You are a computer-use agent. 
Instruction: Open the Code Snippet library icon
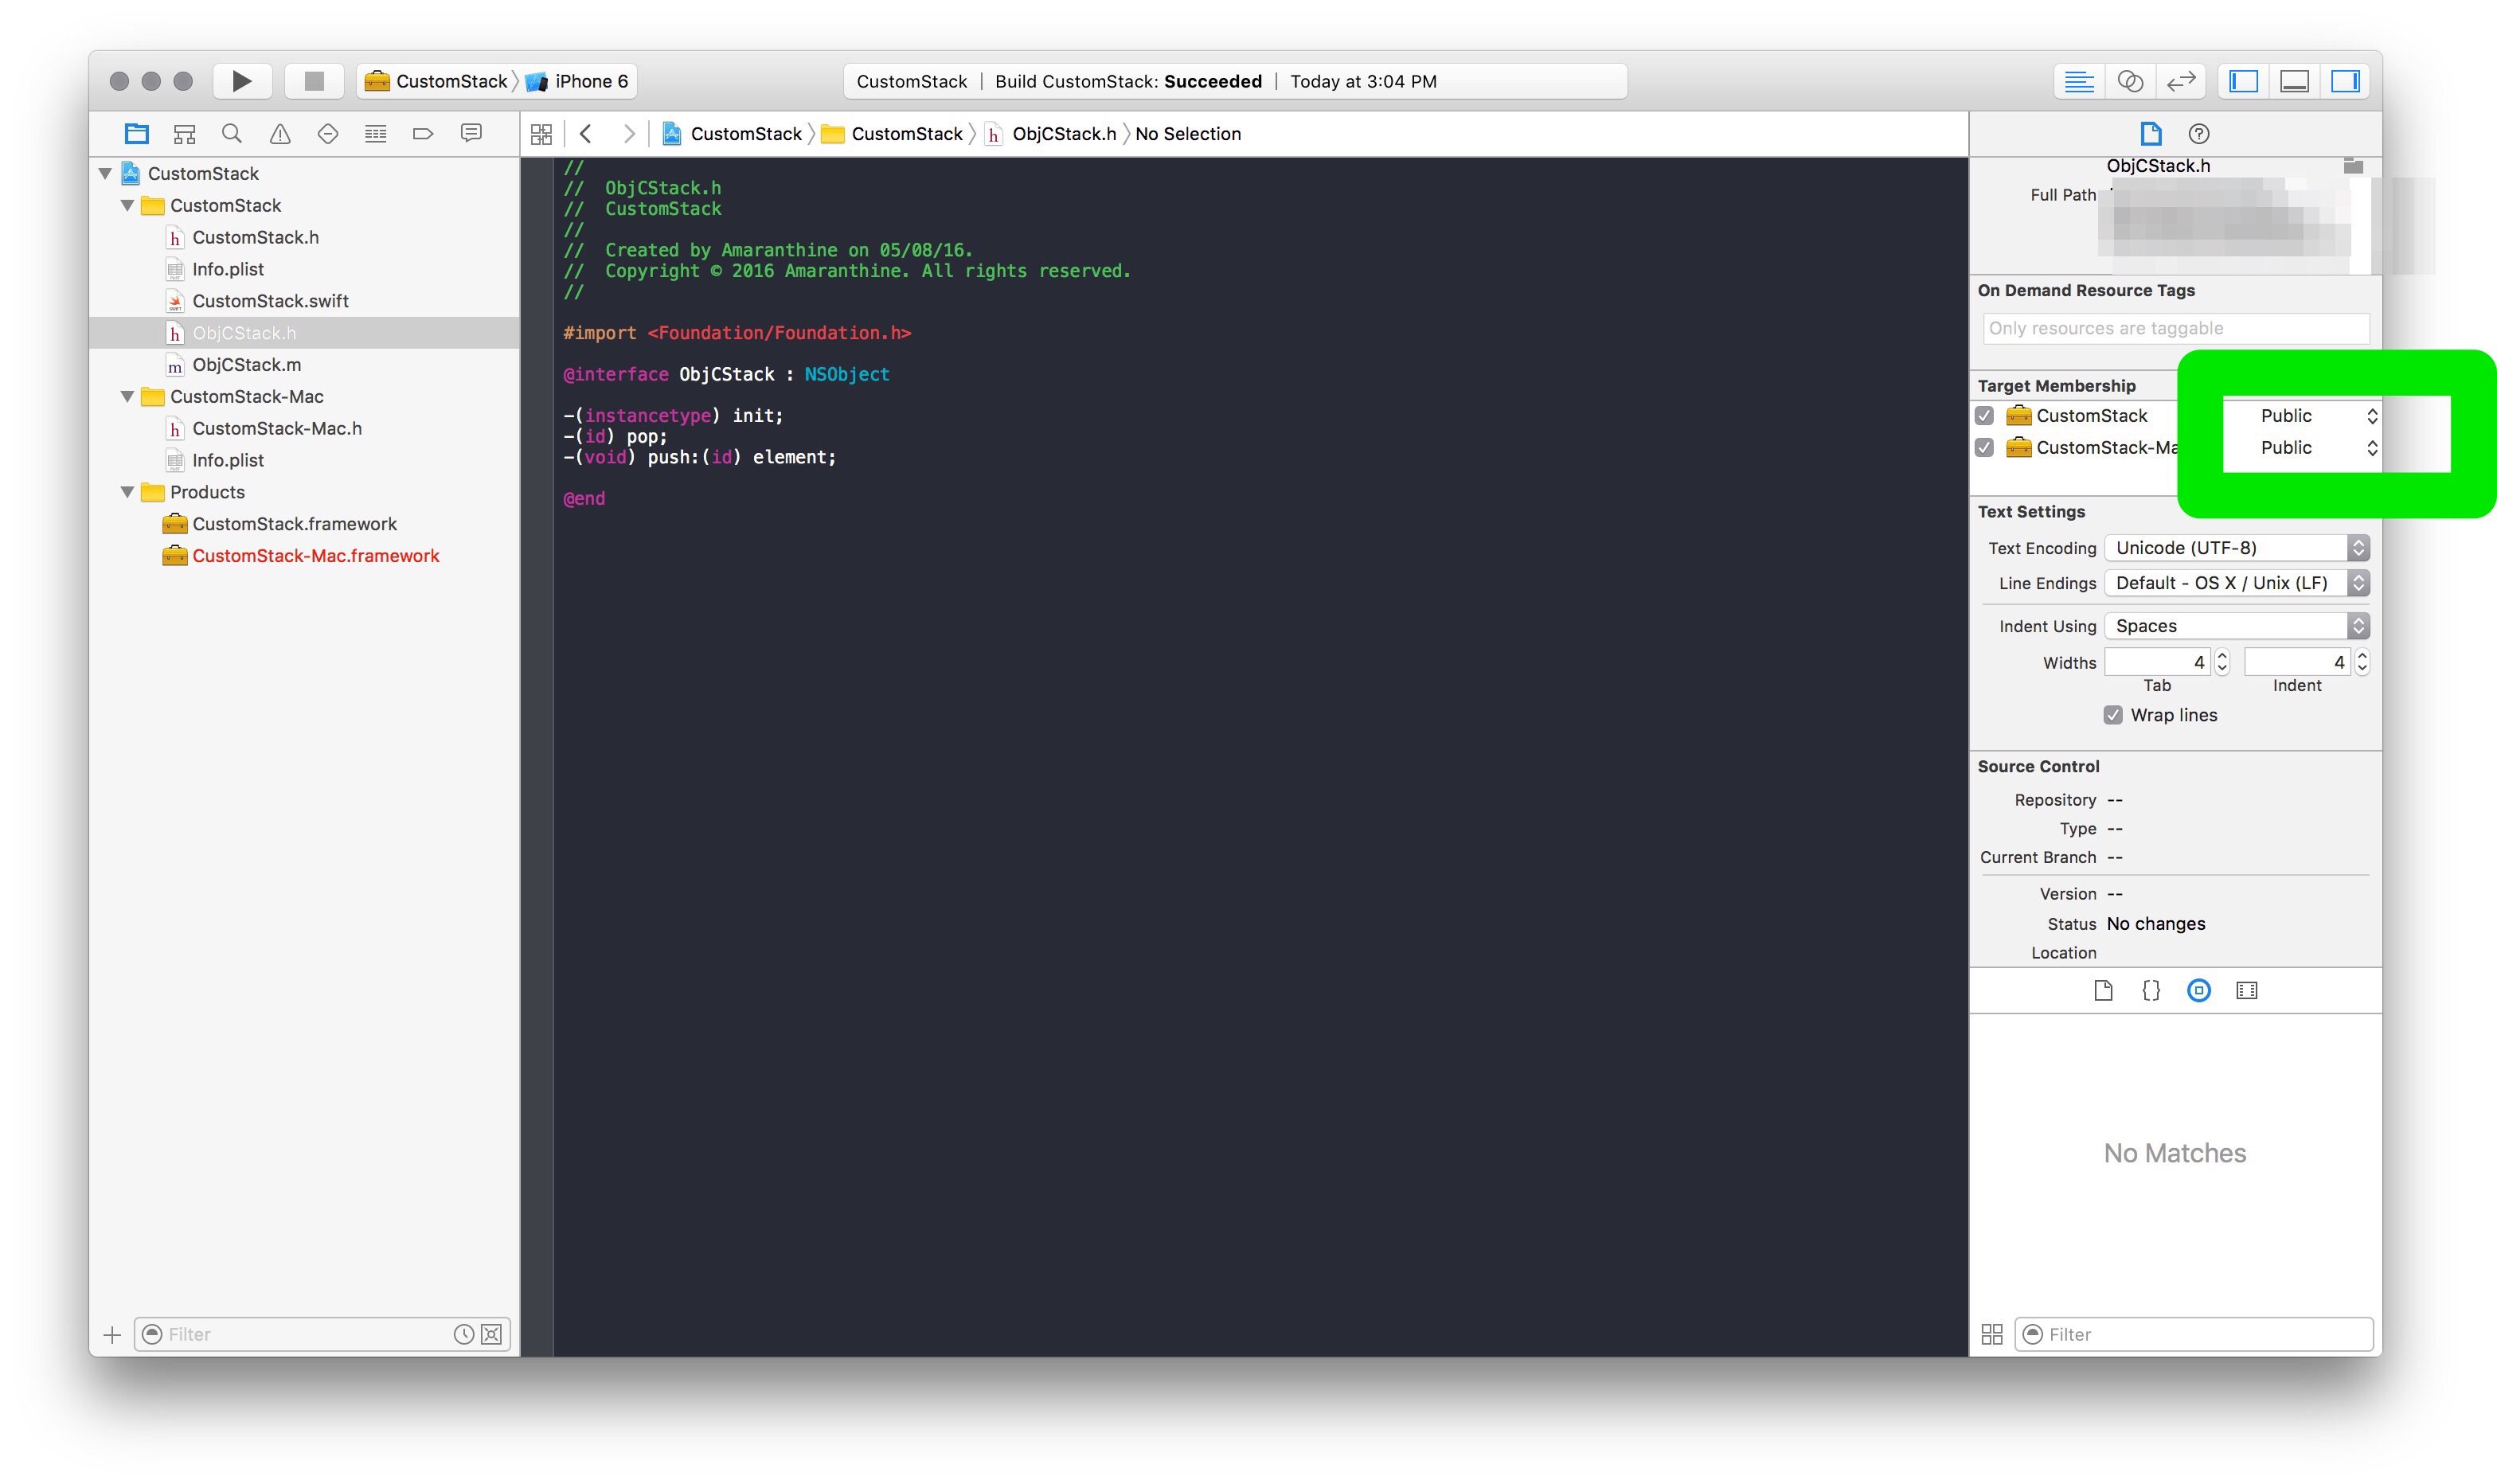2151,991
